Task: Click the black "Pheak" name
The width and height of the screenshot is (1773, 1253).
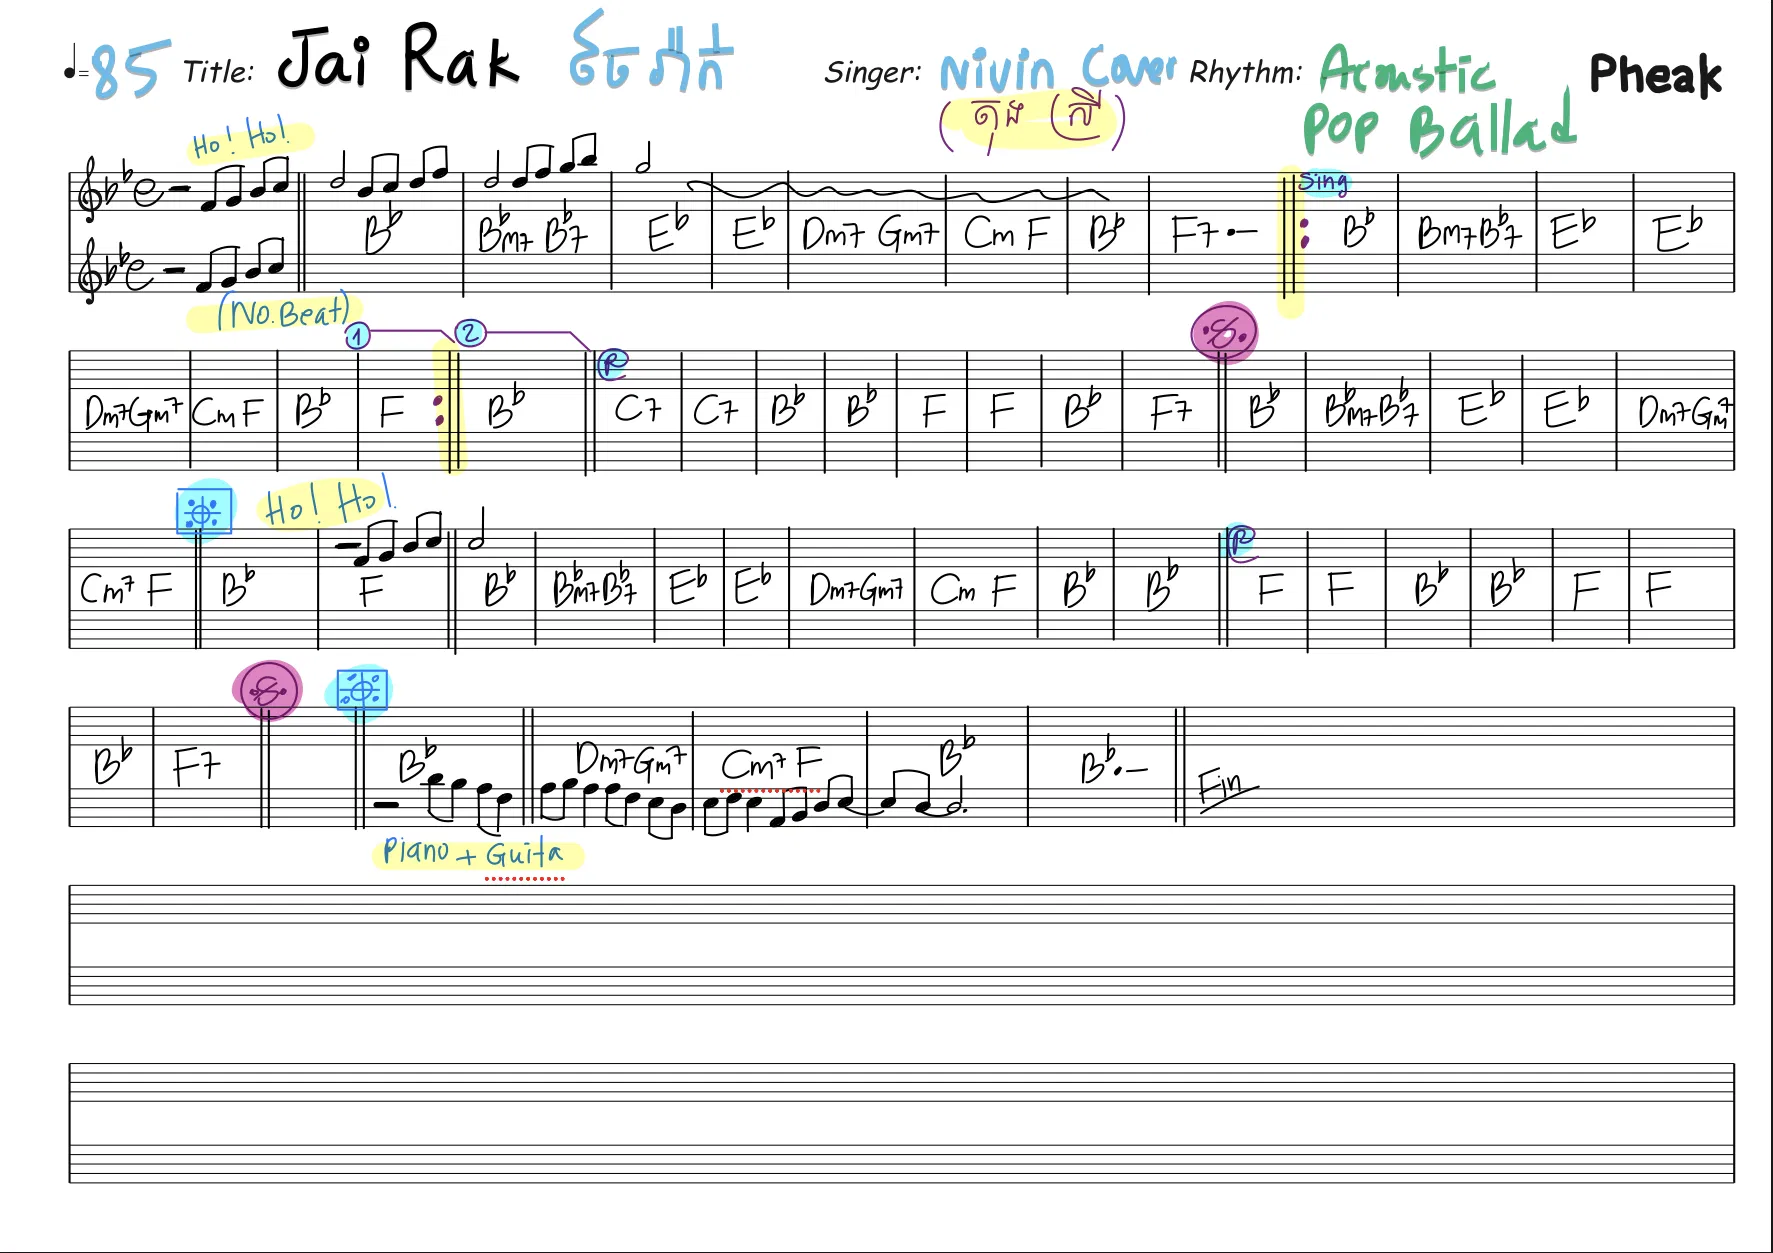Action: point(1655,74)
